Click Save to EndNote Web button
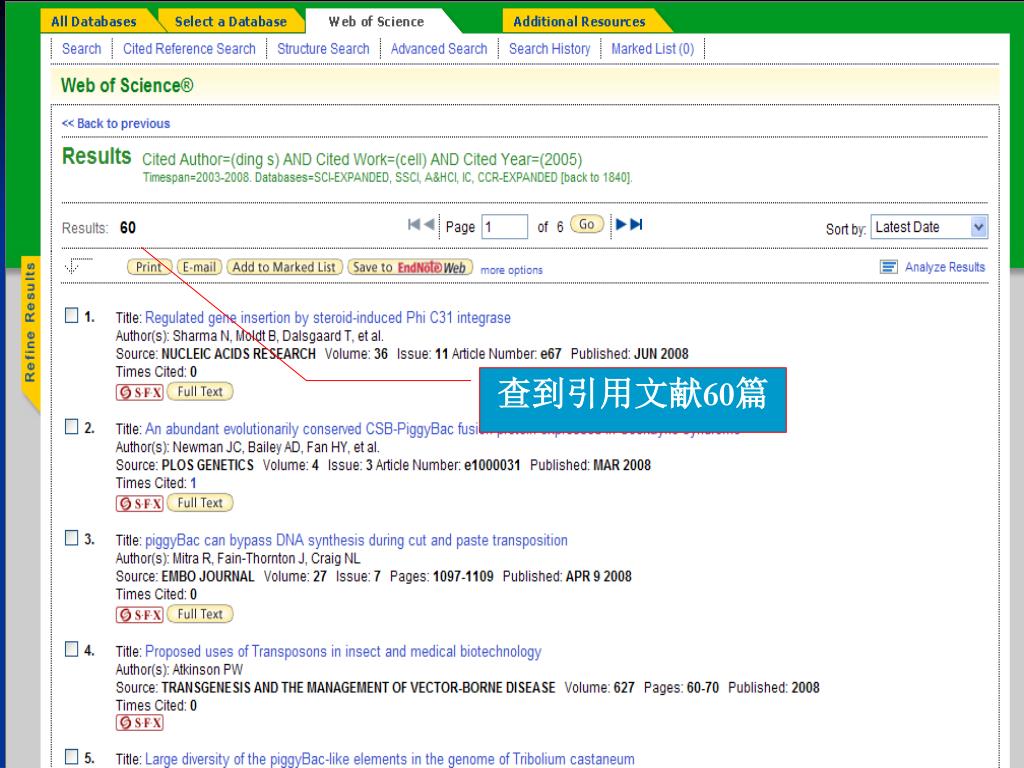1024x768 pixels. click(409, 267)
